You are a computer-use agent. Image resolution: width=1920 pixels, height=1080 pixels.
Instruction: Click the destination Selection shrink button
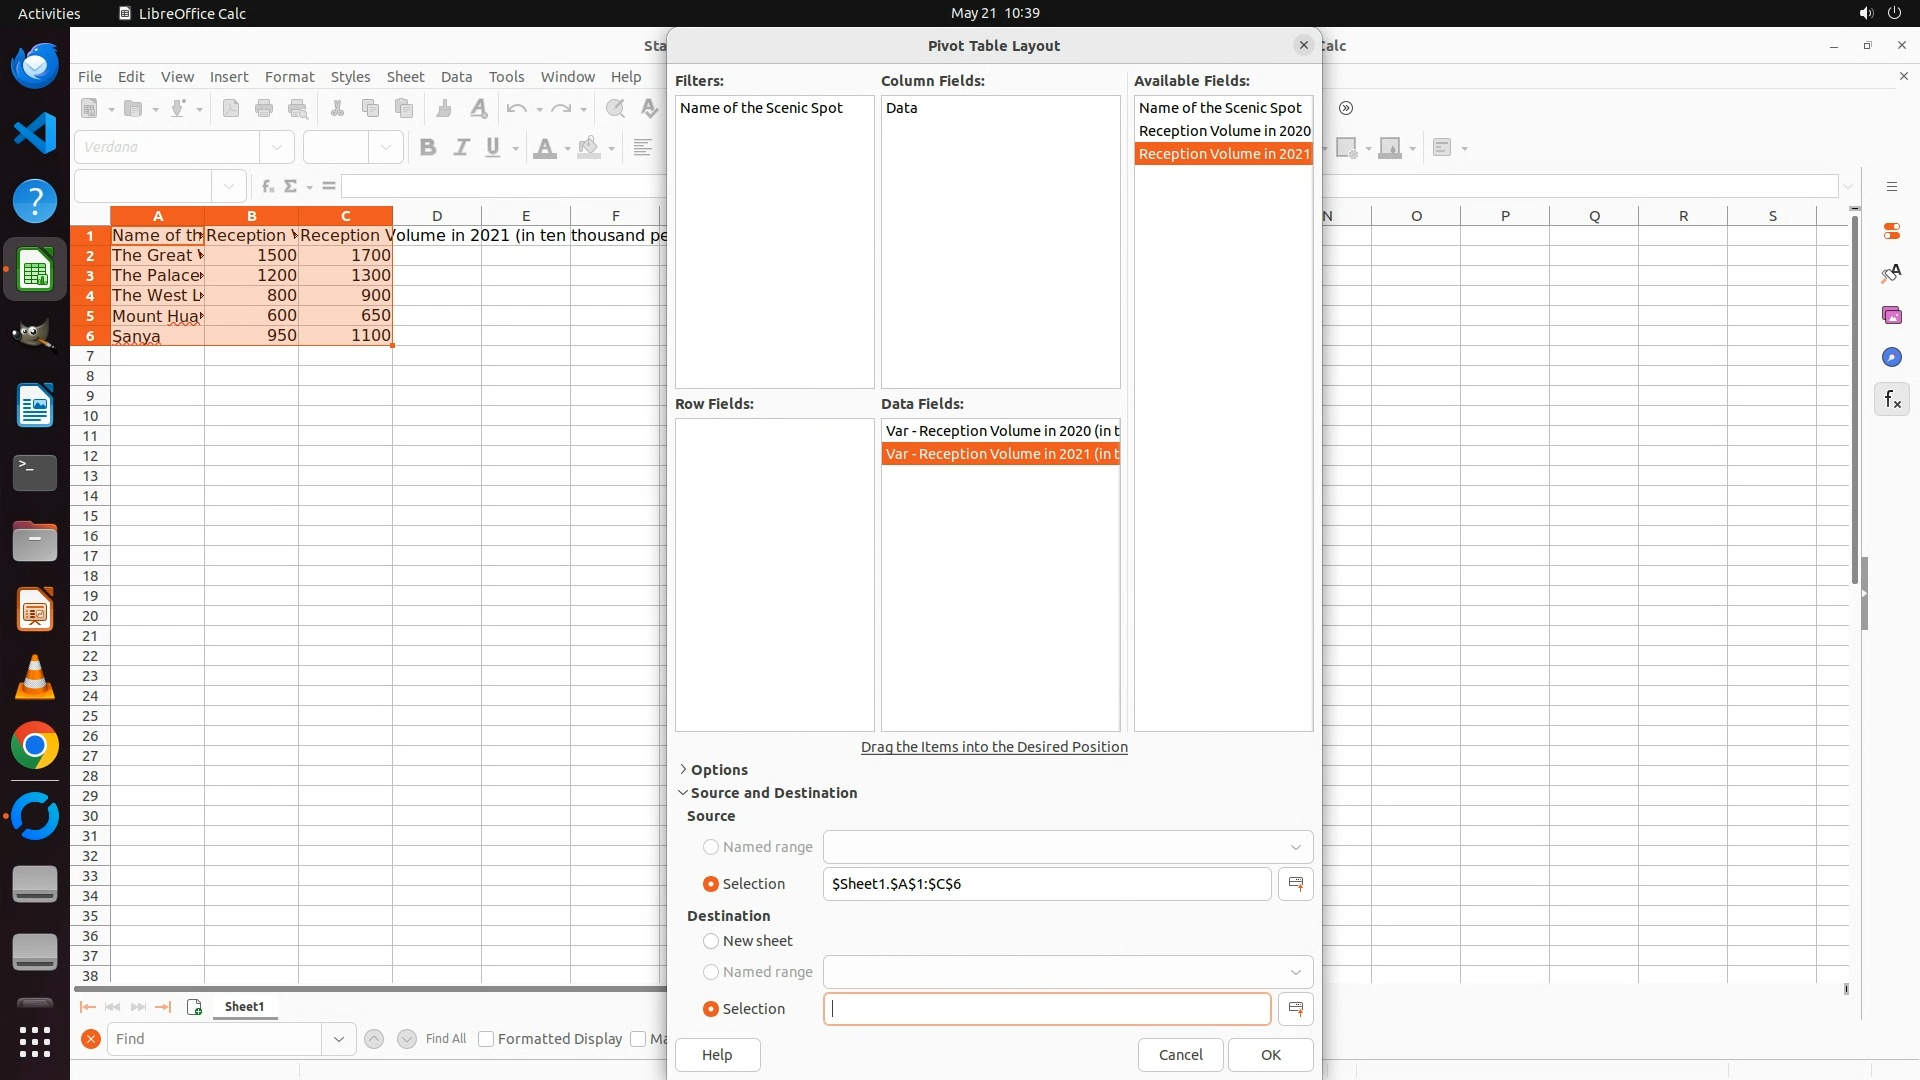pos(1295,1009)
